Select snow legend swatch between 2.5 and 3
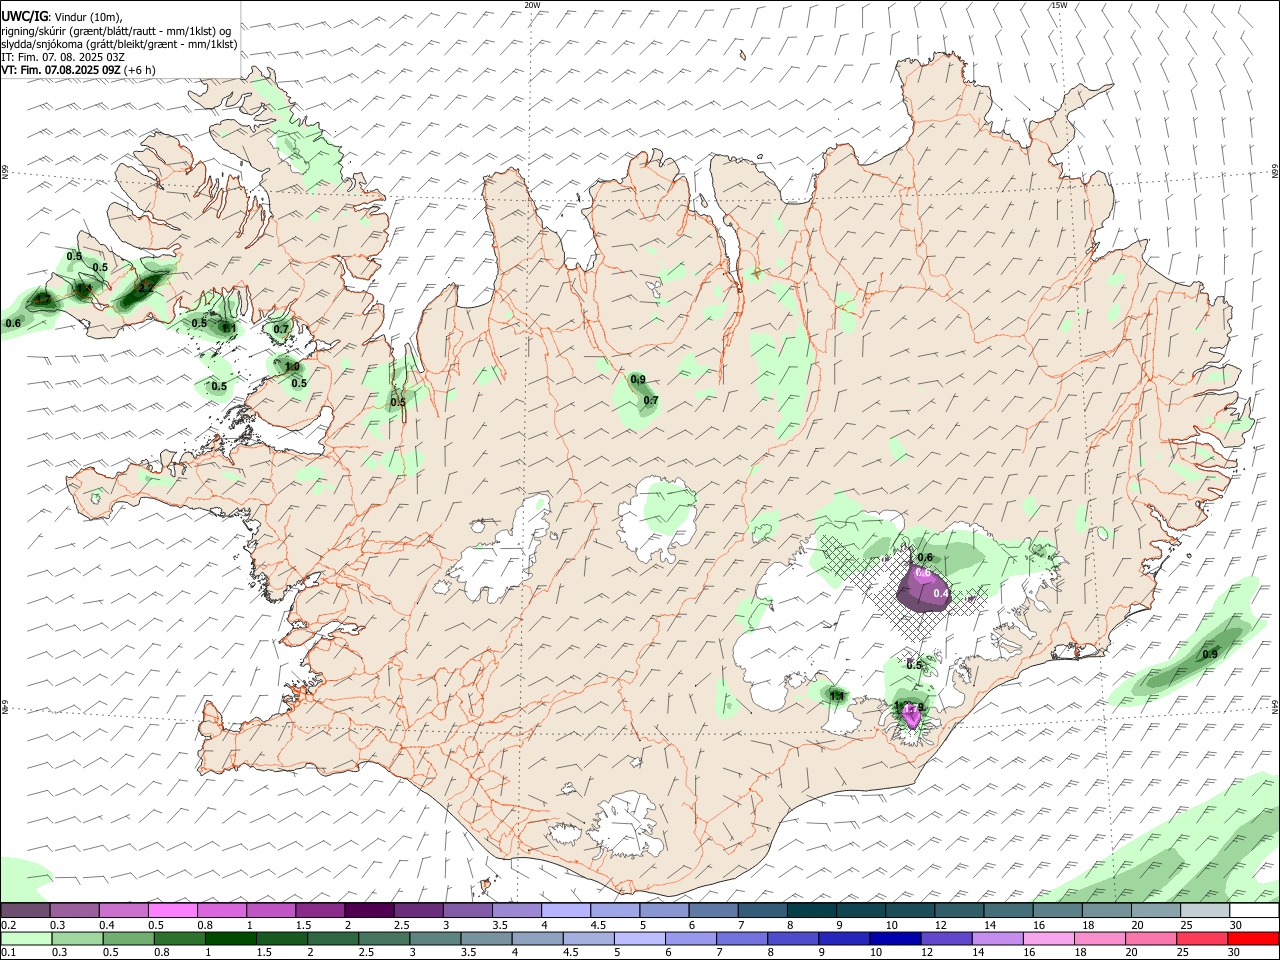This screenshot has width=1280, height=960. tap(418, 910)
